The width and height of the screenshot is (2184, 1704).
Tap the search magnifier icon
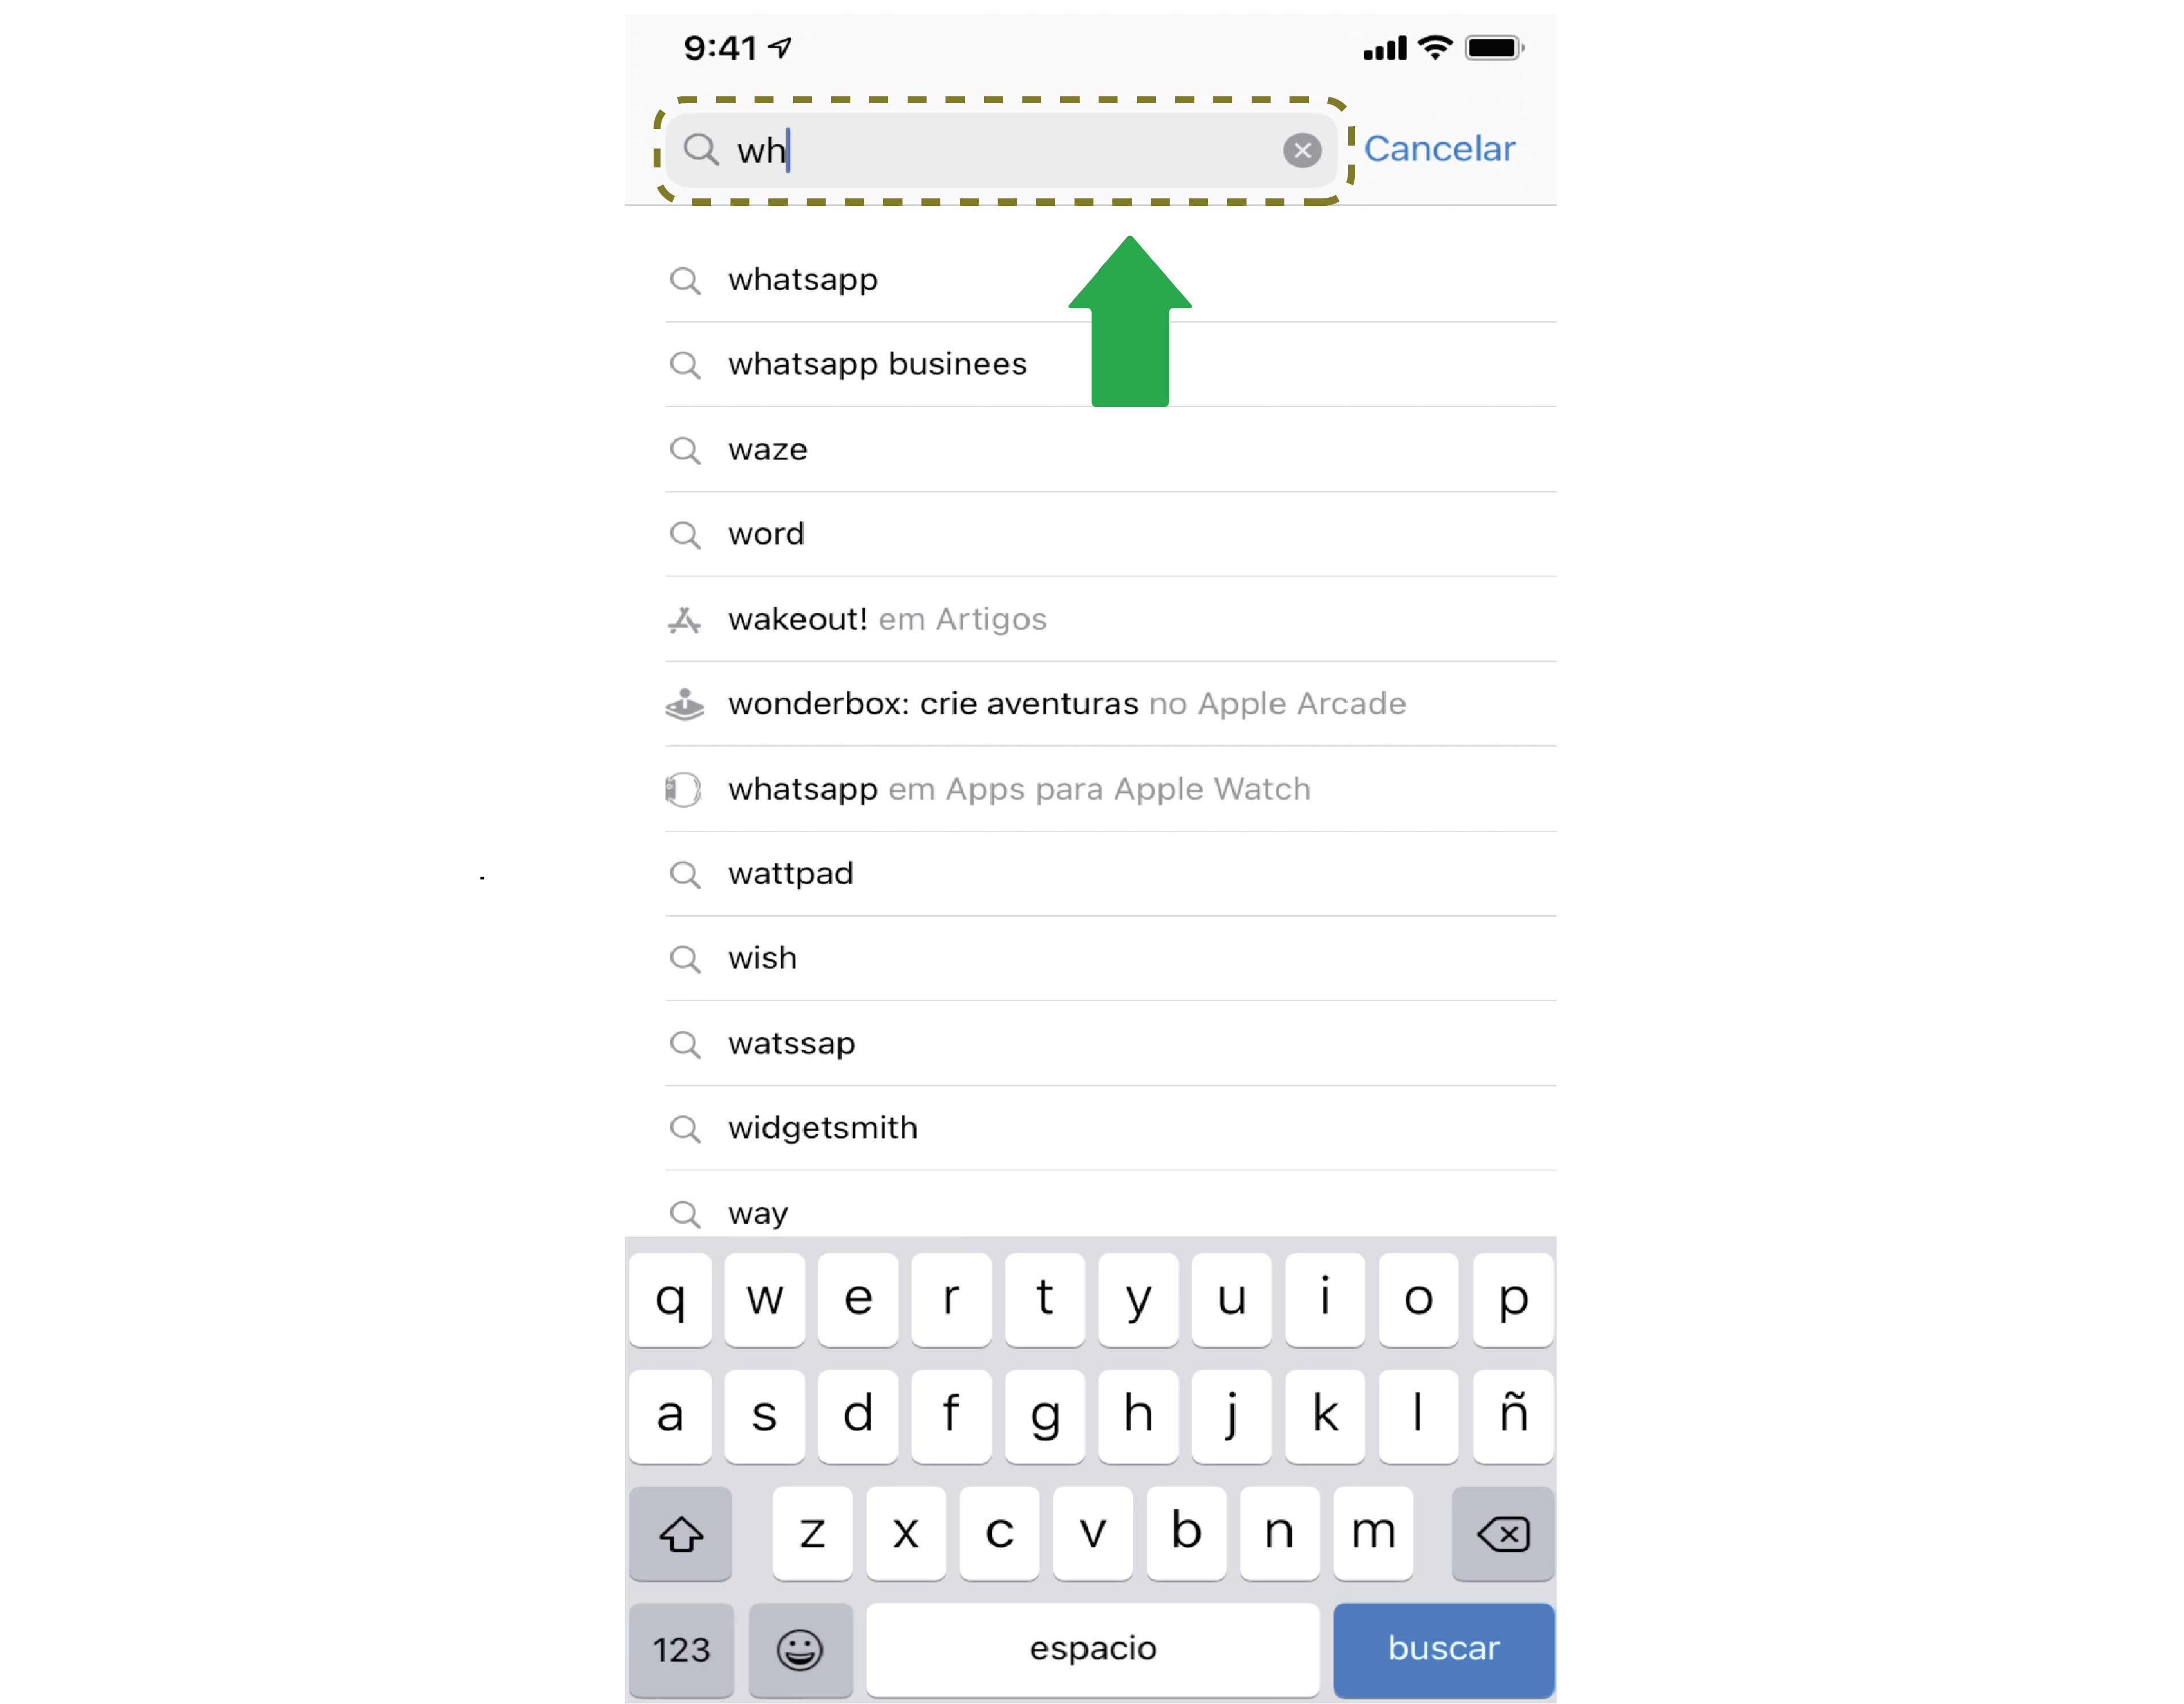click(x=702, y=149)
